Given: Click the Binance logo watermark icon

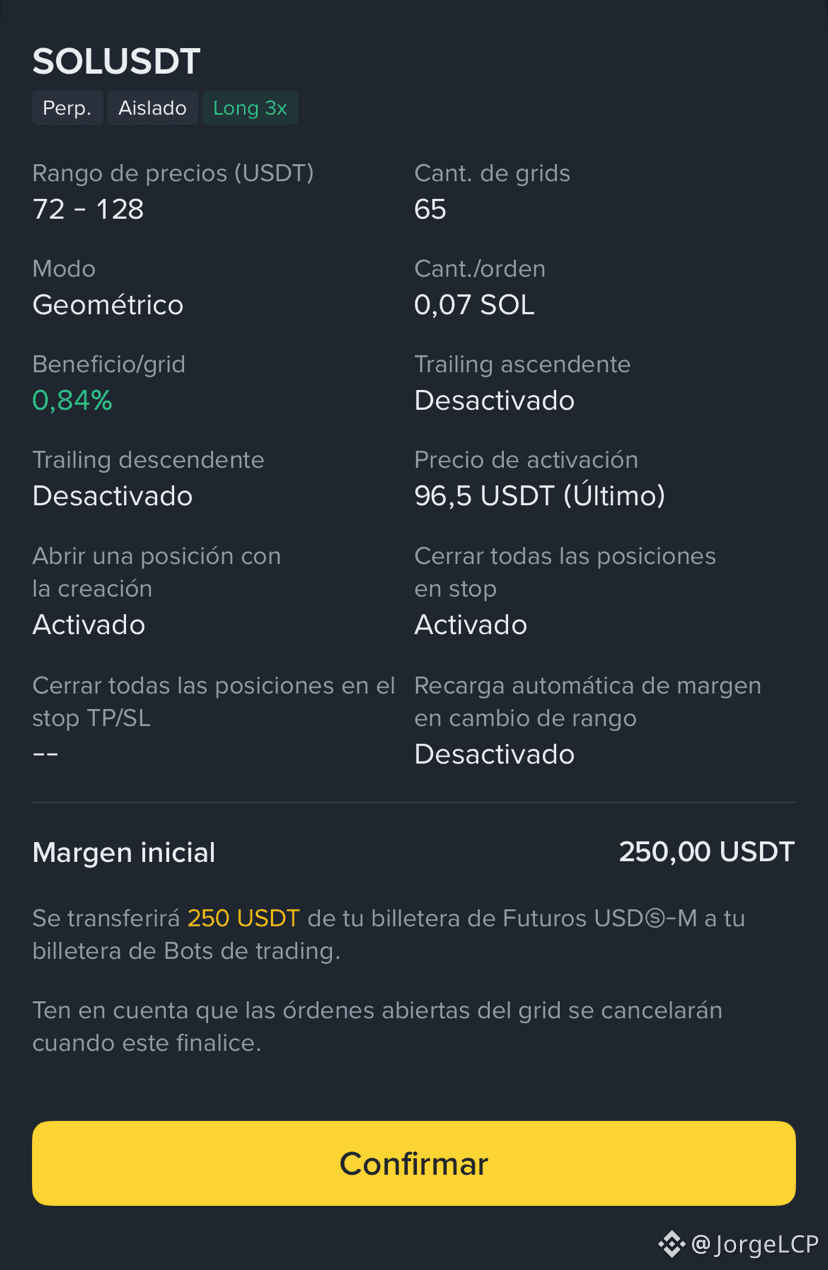Looking at the screenshot, I should point(671,1244).
